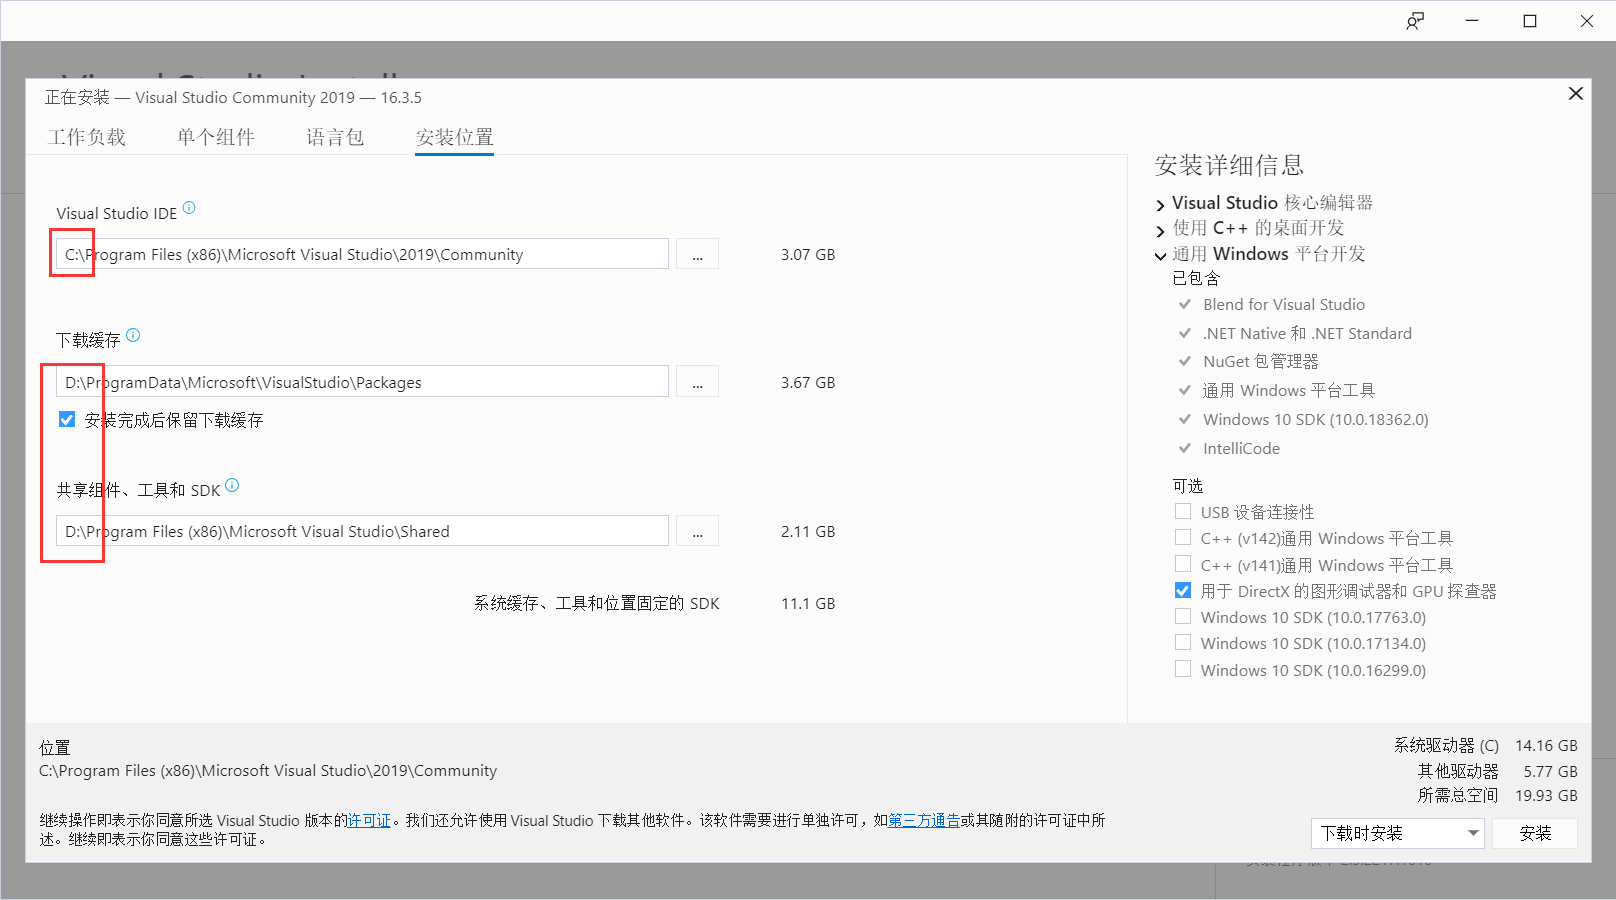Click Windows 10 SDK (10.0.18362.0) item

1316,419
